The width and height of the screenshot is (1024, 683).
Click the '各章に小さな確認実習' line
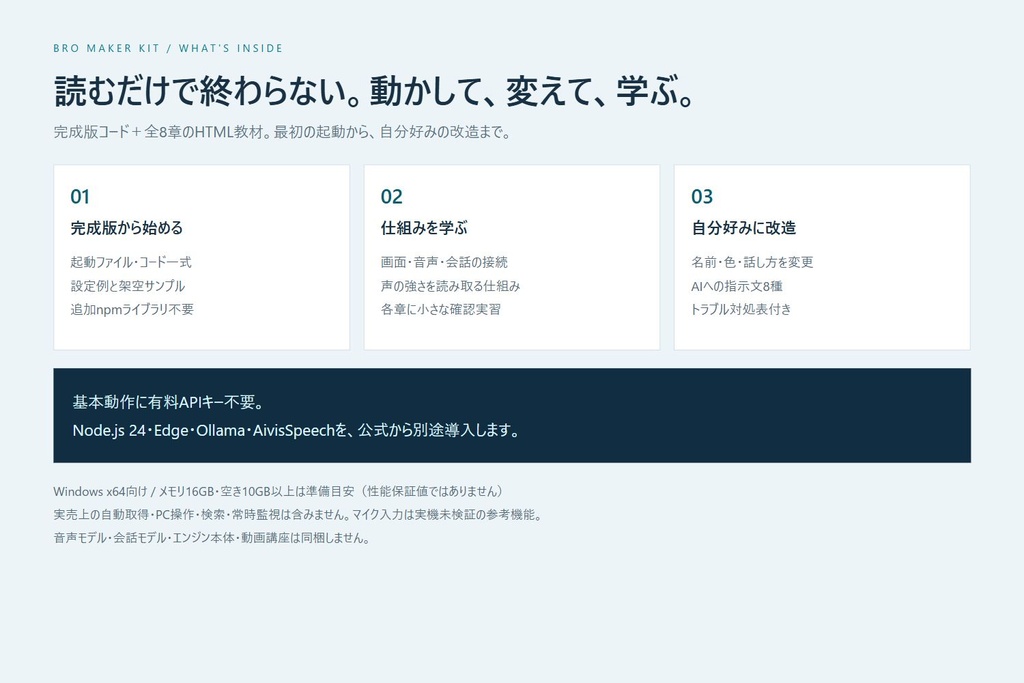tap(441, 310)
